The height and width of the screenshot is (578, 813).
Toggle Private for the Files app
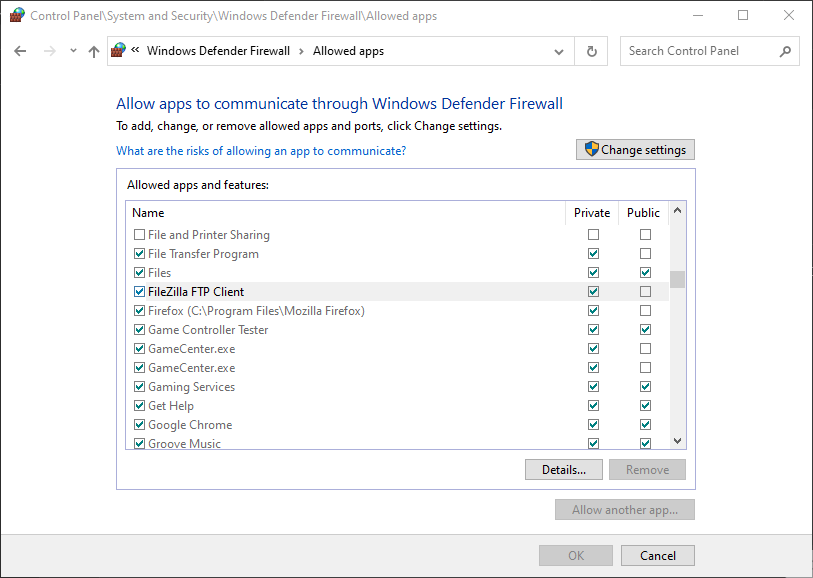pos(593,273)
